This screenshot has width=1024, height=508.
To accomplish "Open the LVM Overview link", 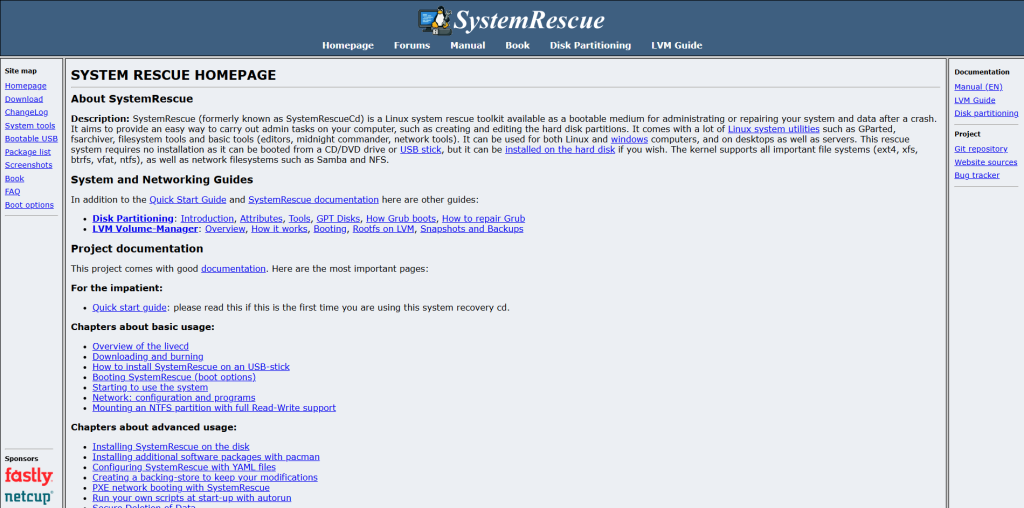I will click(x=225, y=229).
